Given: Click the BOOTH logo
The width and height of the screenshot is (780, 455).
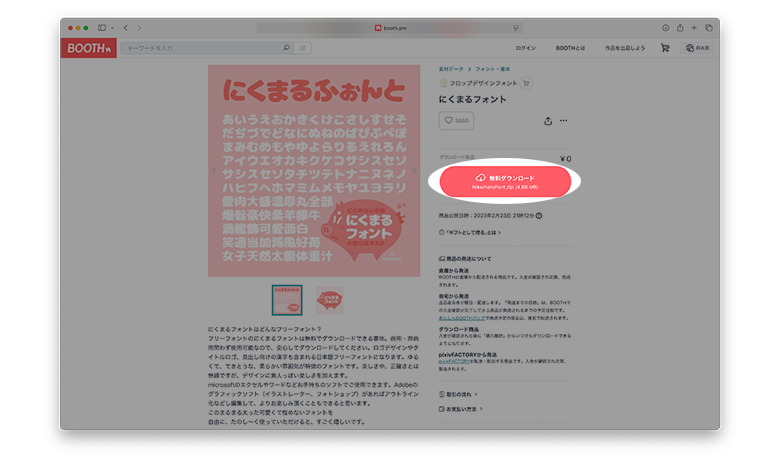Looking at the screenshot, I should [89, 48].
